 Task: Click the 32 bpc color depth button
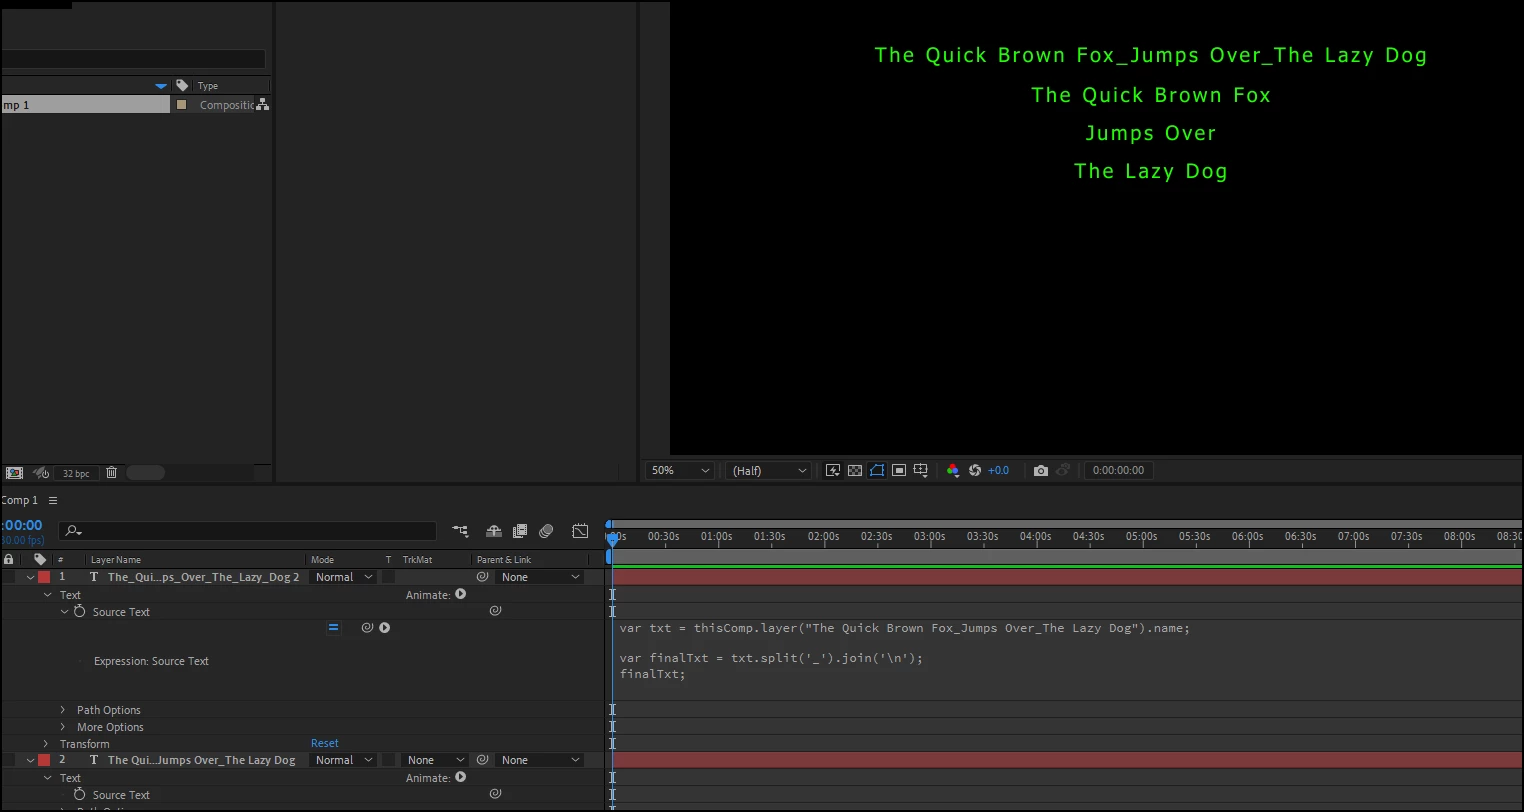pyautogui.click(x=76, y=473)
